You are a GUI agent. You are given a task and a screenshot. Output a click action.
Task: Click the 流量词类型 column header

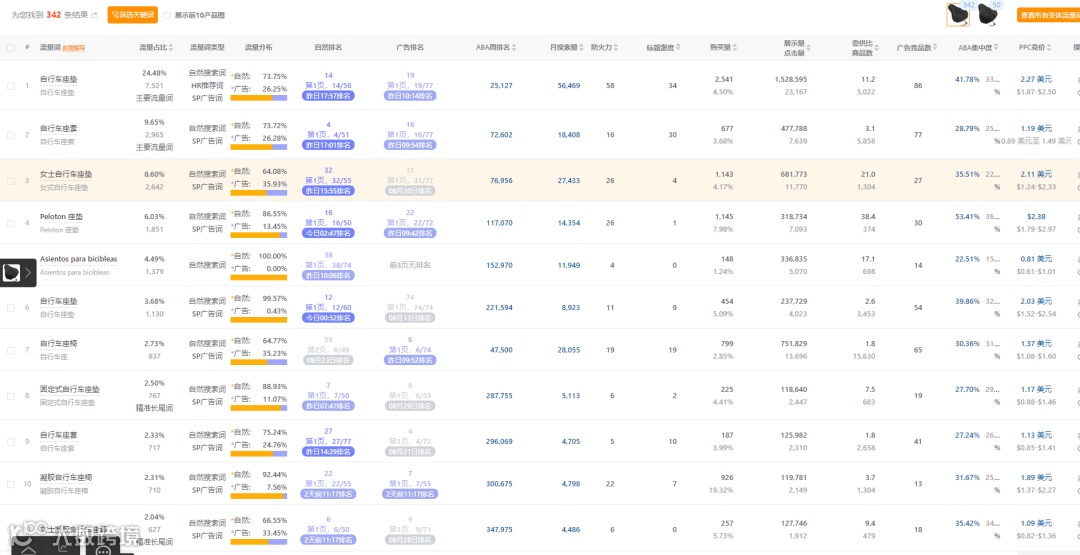(207, 48)
